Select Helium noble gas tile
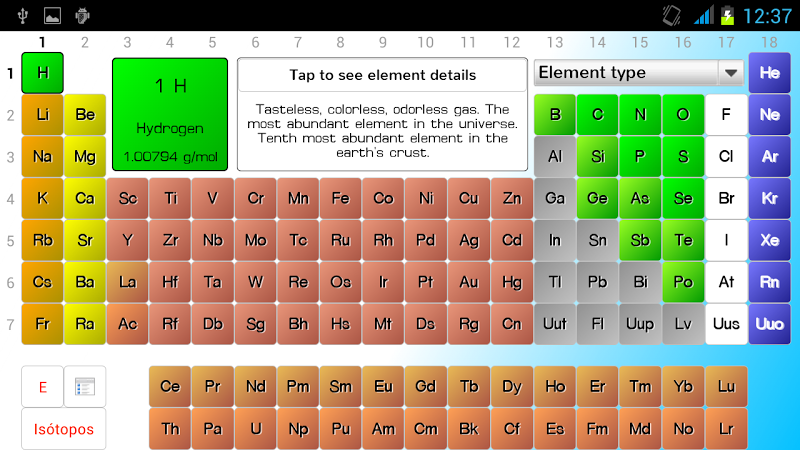The height and width of the screenshot is (450, 800). tap(769, 73)
